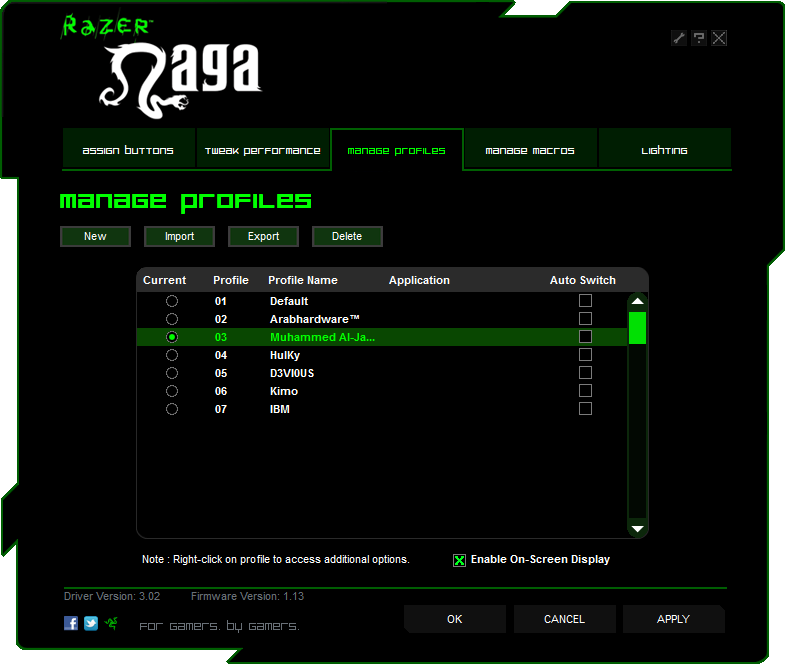Click the Auto Switch column header

583,280
